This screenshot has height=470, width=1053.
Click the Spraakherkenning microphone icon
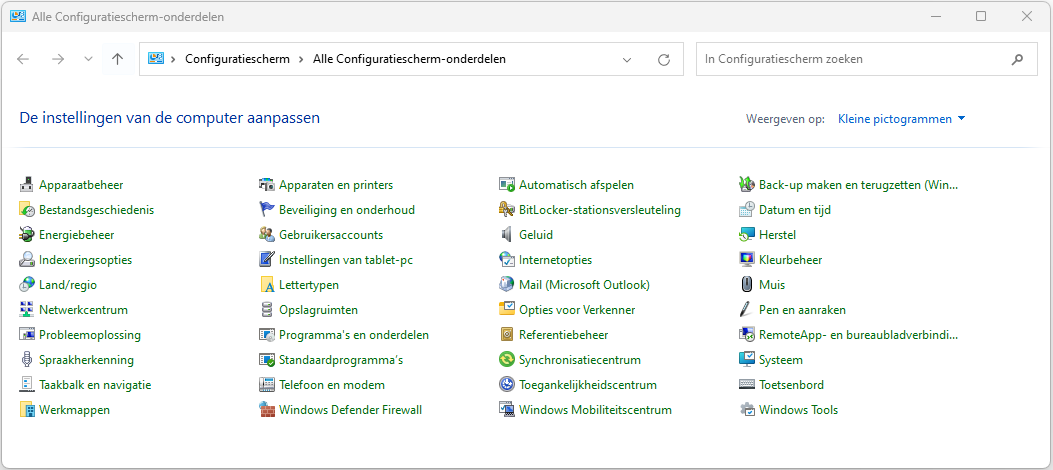[x=27, y=360]
